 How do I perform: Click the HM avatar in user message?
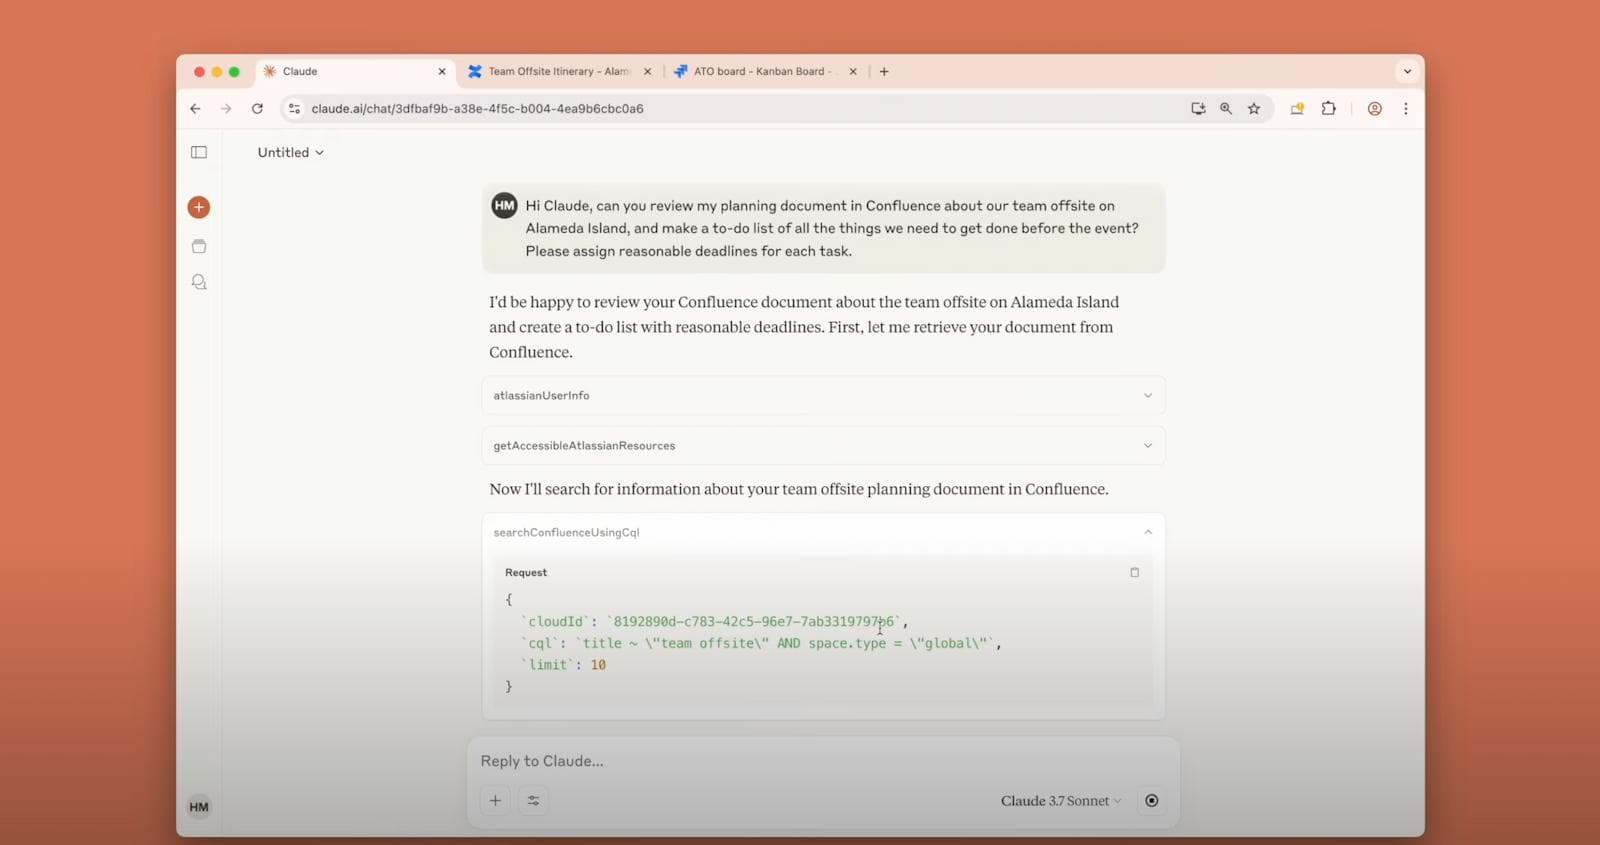point(504,206)
